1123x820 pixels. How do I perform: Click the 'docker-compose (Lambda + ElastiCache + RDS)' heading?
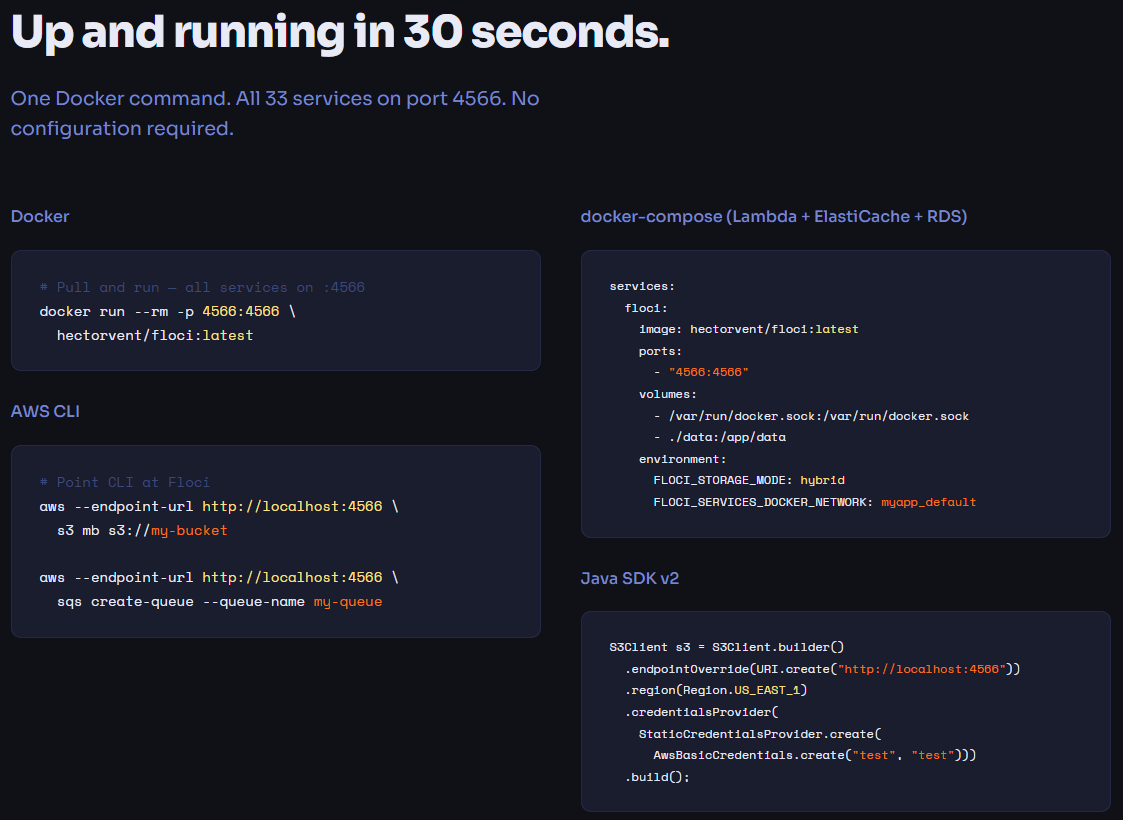pos(773,216)
